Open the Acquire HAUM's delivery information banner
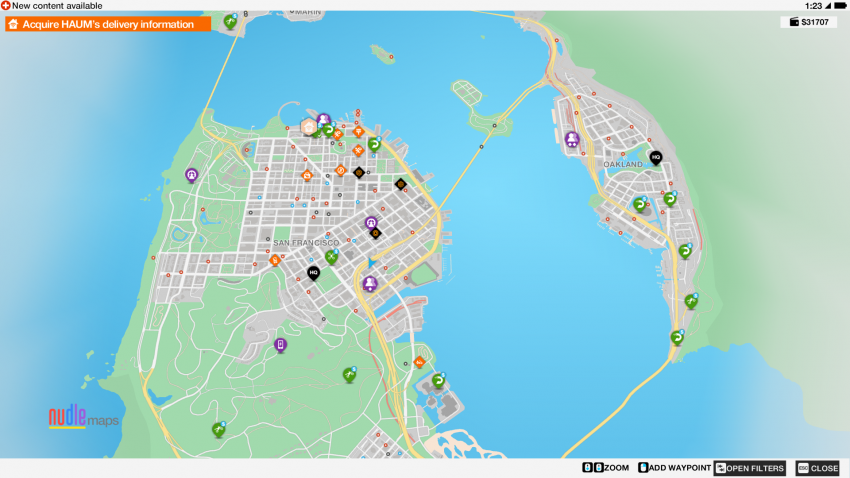Image resolution: width=850 pixels, height=478 pixels. click(x=108, y=24)
